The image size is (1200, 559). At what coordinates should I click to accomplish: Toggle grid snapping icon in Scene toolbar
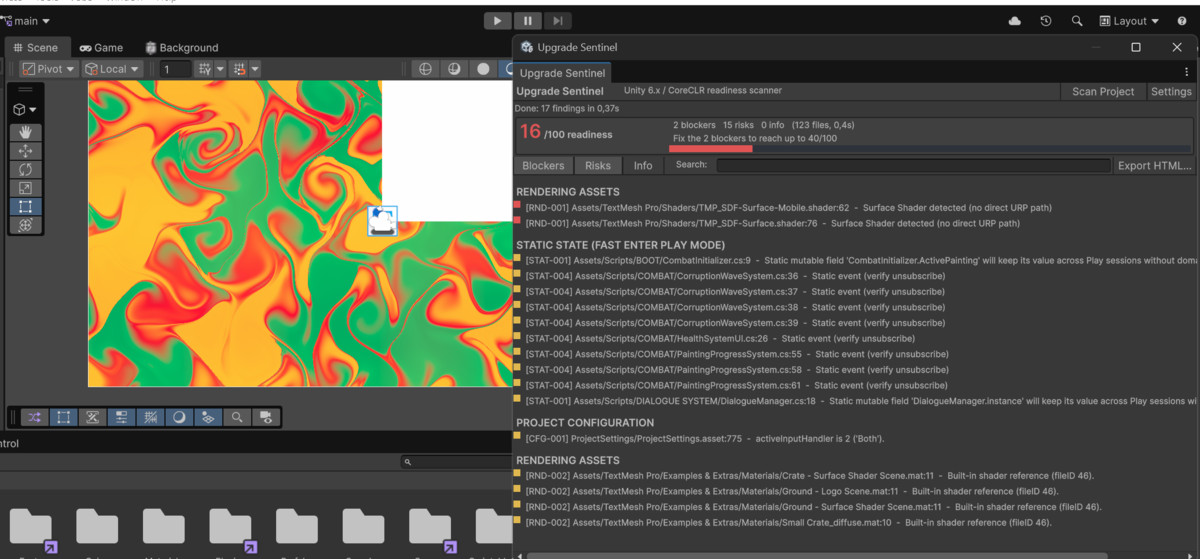(x=205, y=69)
